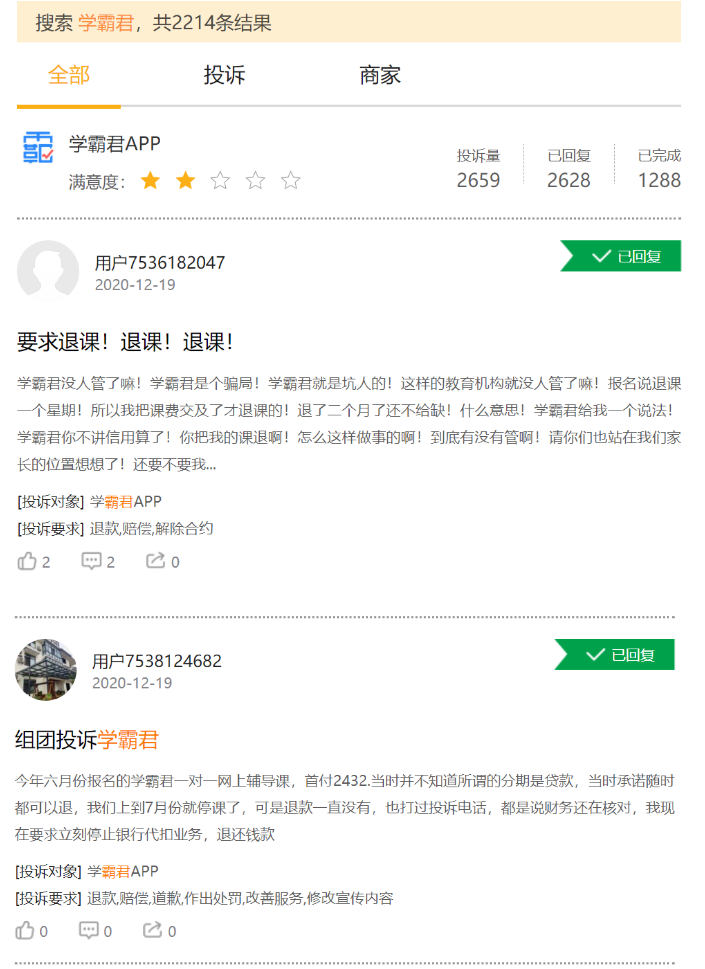Open avatar of 用户7536182047
The width and height of the screenshot is (705, 969).
[48, 271]
